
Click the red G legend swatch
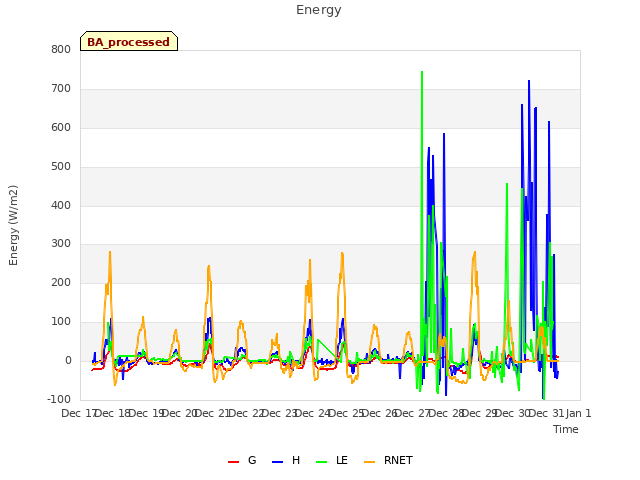(233, 462)
